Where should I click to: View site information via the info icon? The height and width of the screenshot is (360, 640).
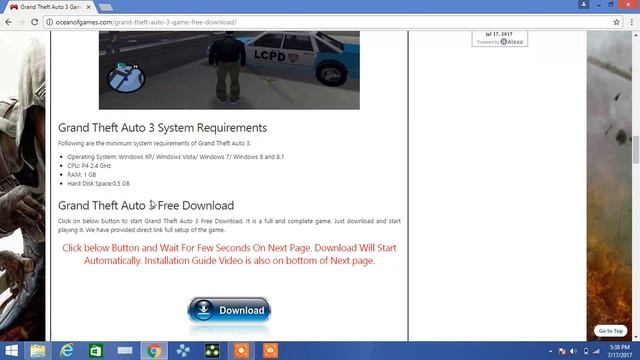click(x=49, y=22)
